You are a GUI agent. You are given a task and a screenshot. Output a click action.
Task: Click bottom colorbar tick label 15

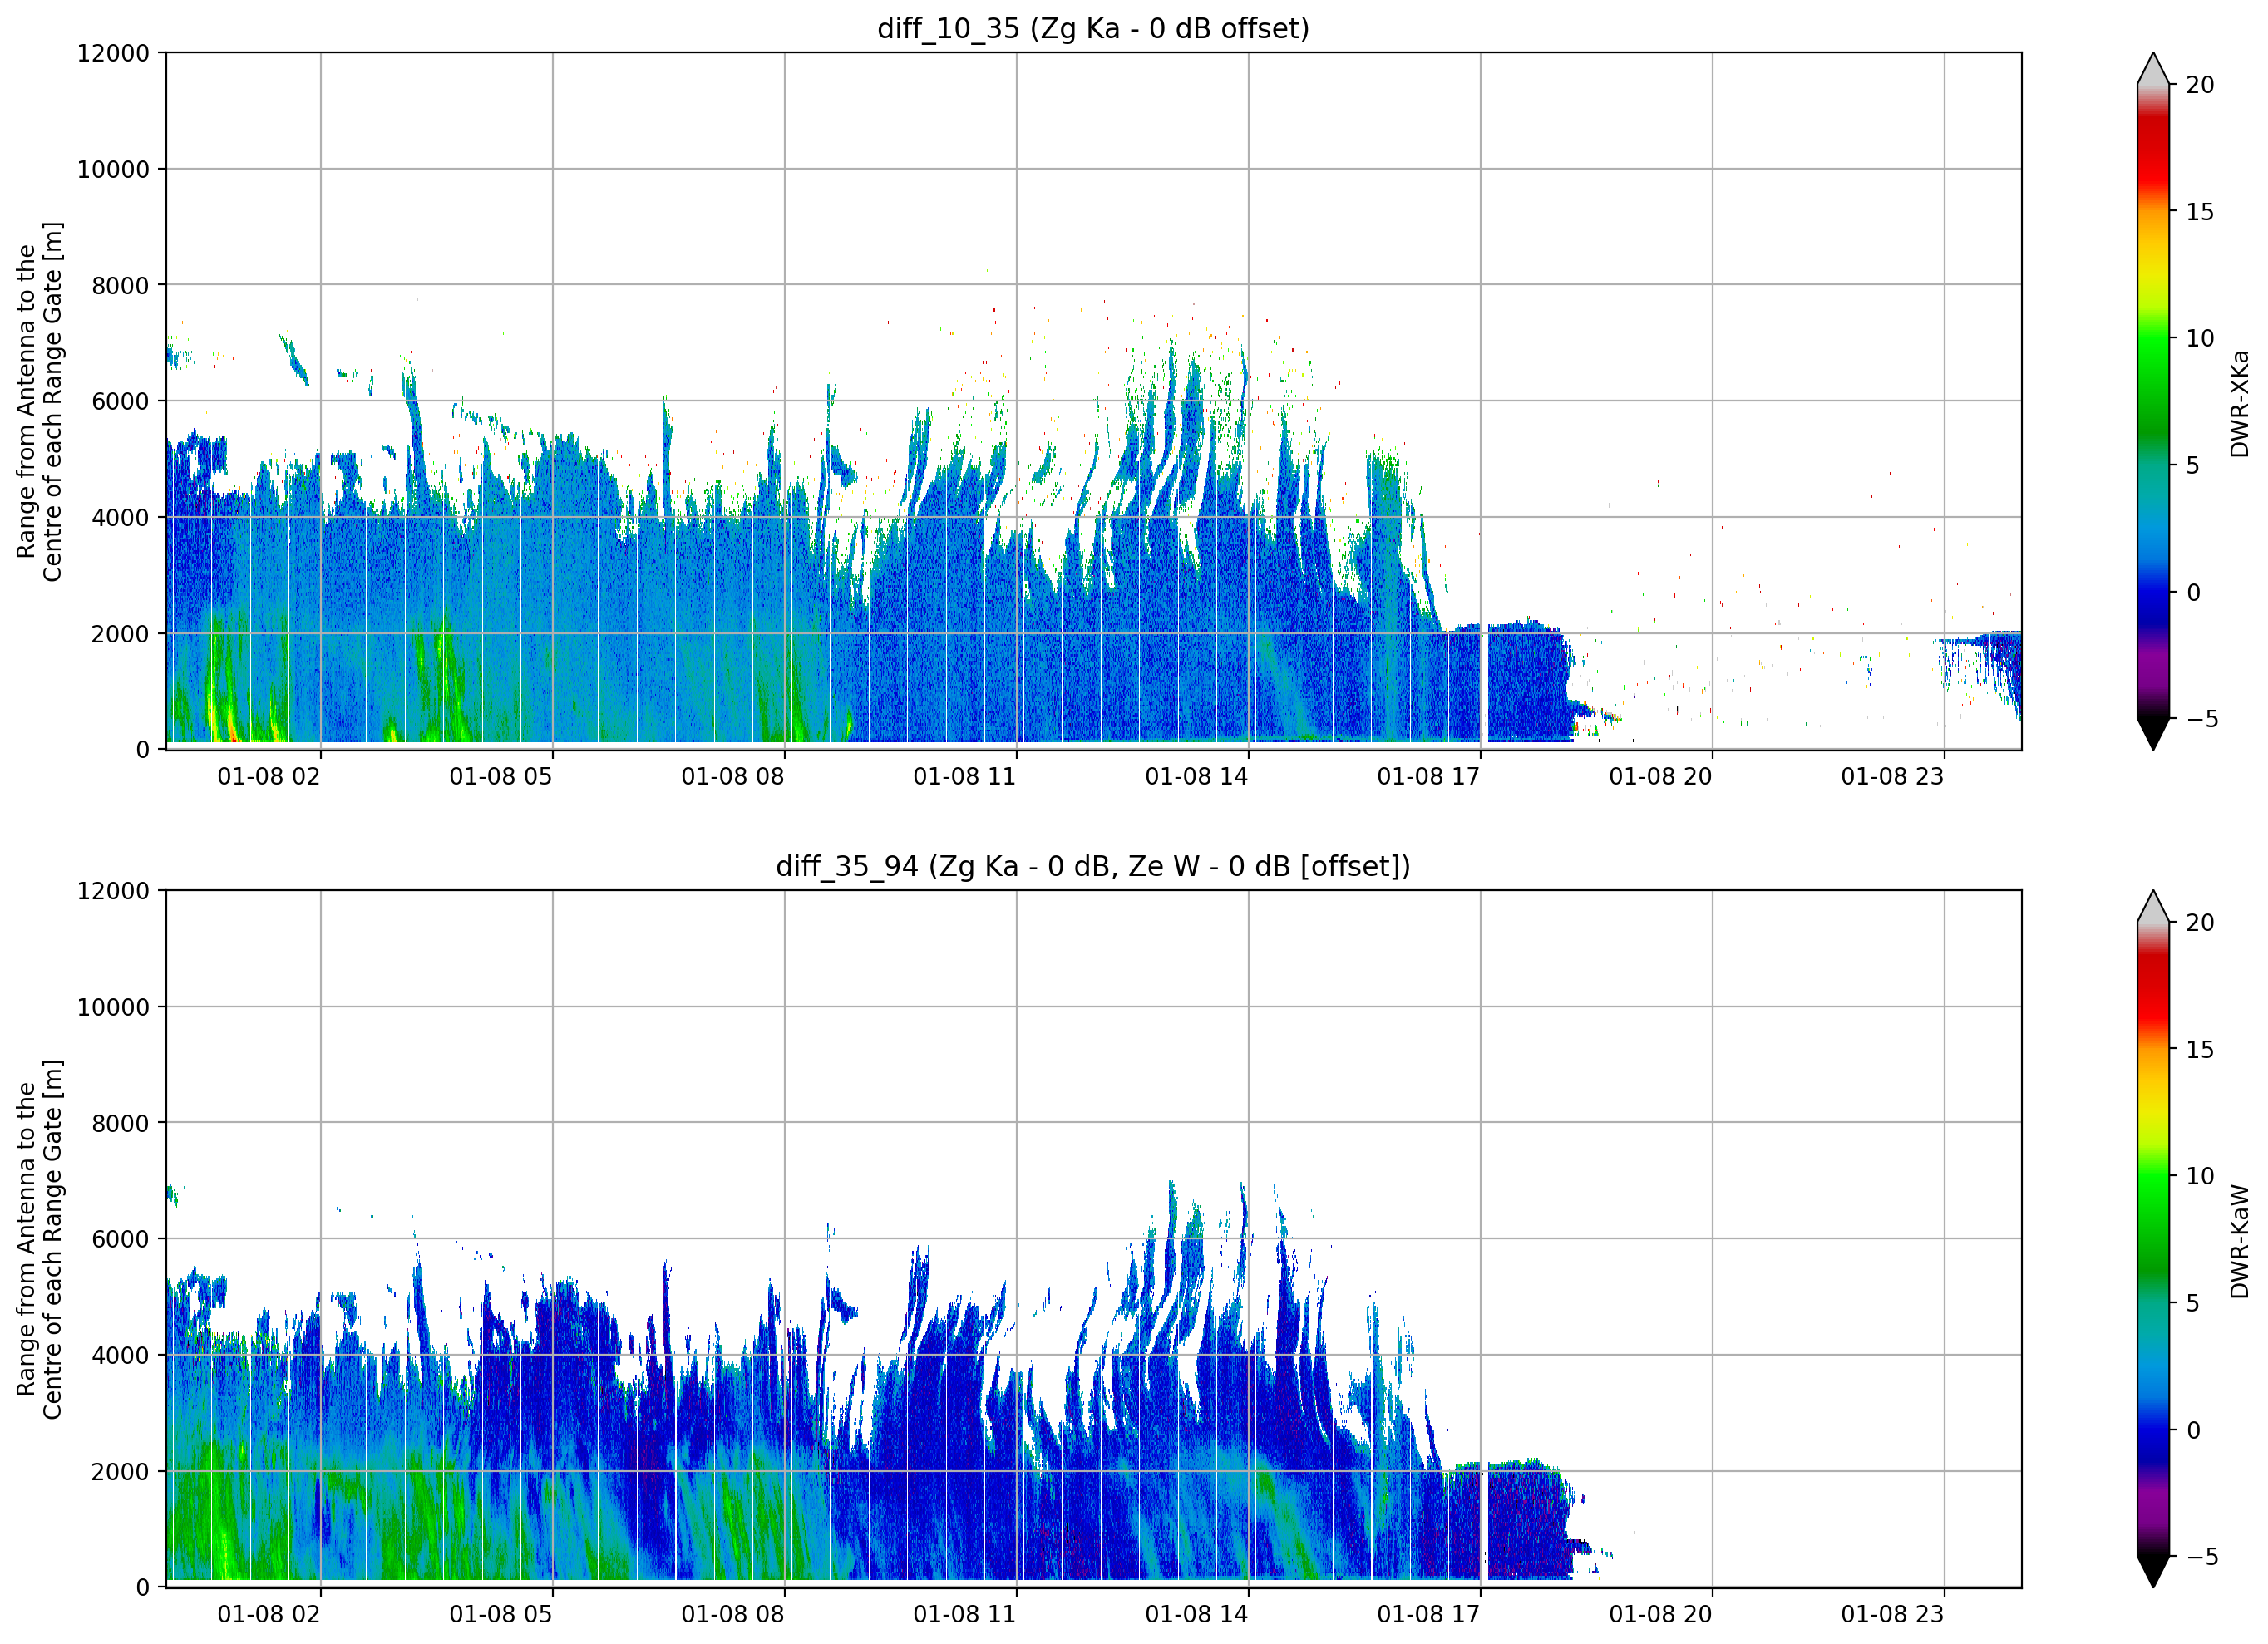tap(2200, 1050)
